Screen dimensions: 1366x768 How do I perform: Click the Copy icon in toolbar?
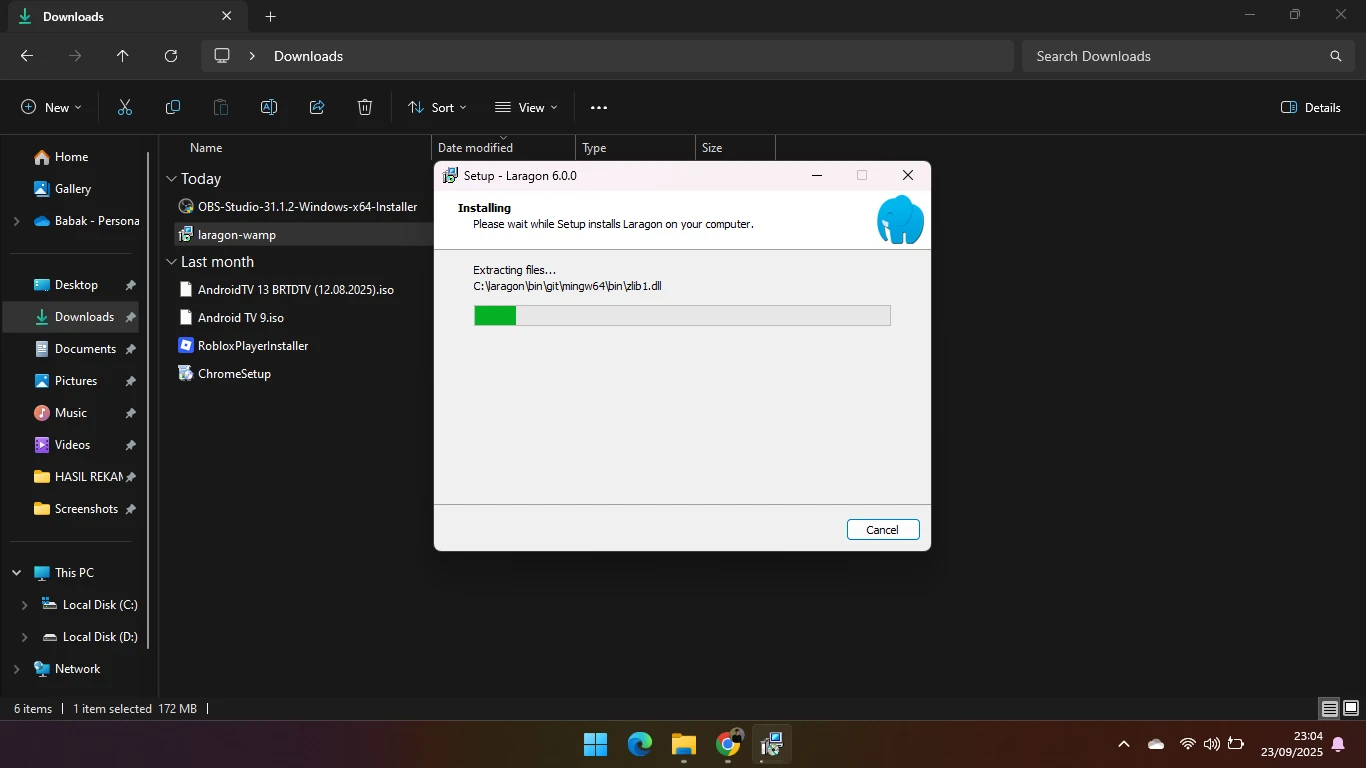click(x=173, y=108)
